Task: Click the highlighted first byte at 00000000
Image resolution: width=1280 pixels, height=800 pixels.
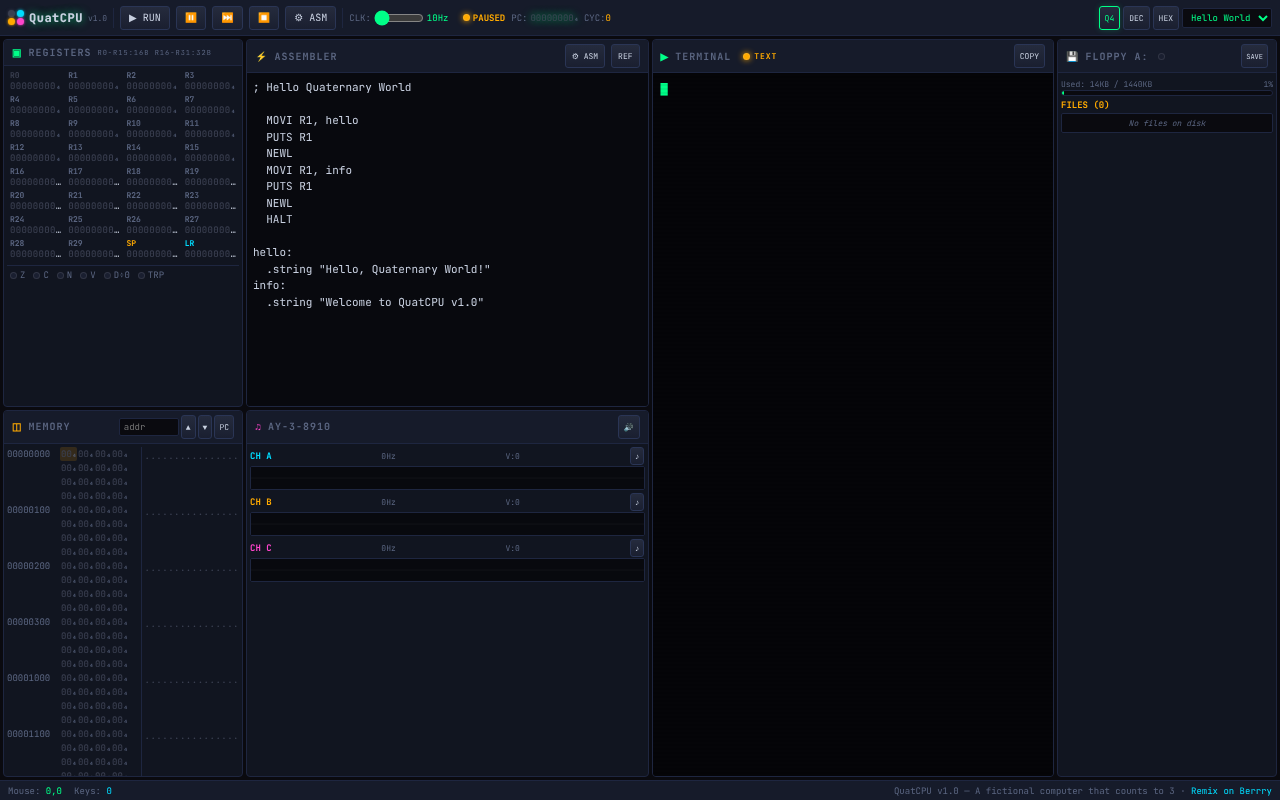Action: coord(68,454)
